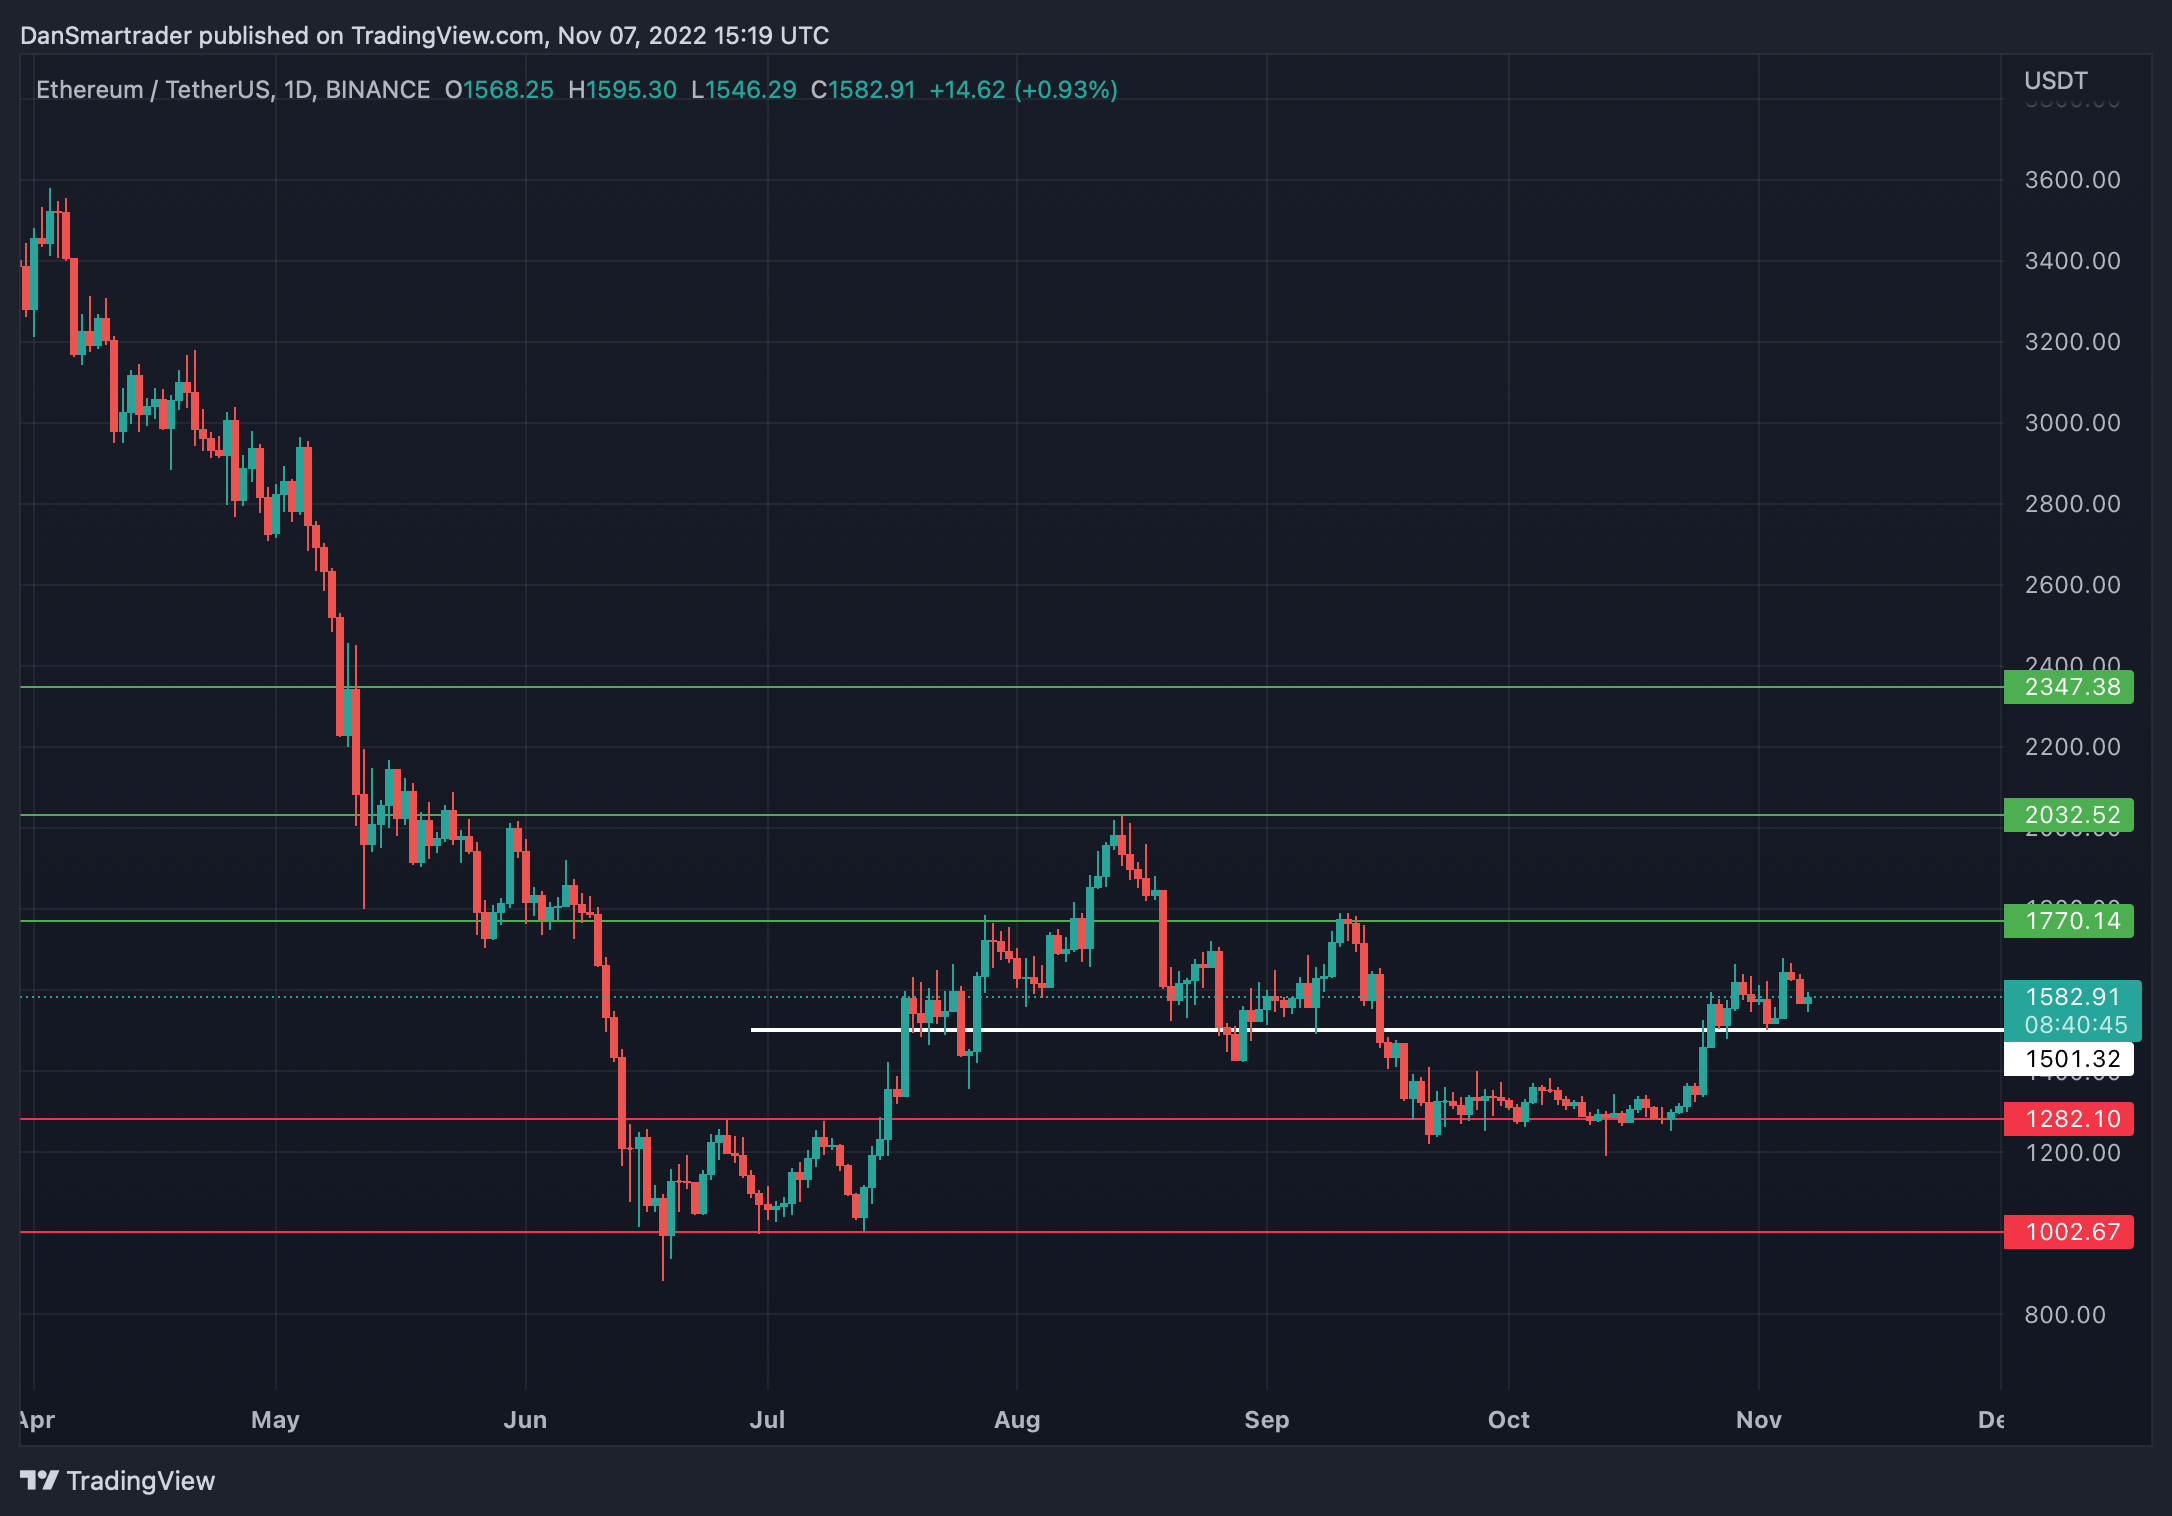Click the 2800.00 price axis label
This screenshot has width=2172, height=1516.
(x=2072, y=504)
